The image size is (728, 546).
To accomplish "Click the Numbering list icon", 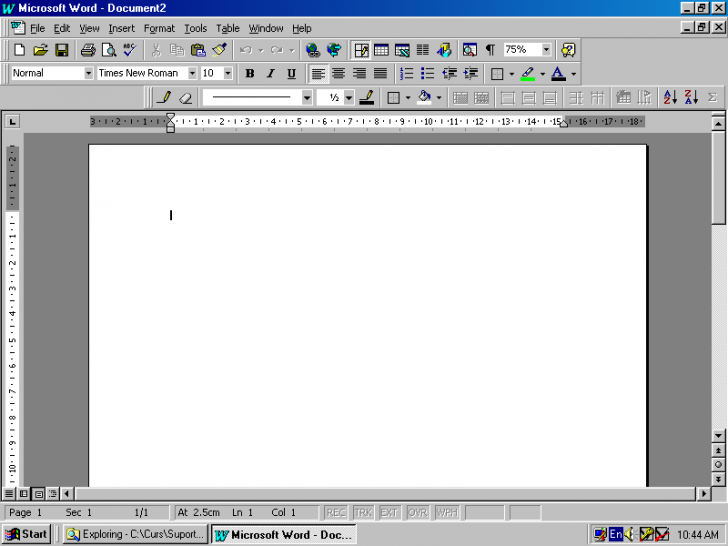I will tap(407, 73).
